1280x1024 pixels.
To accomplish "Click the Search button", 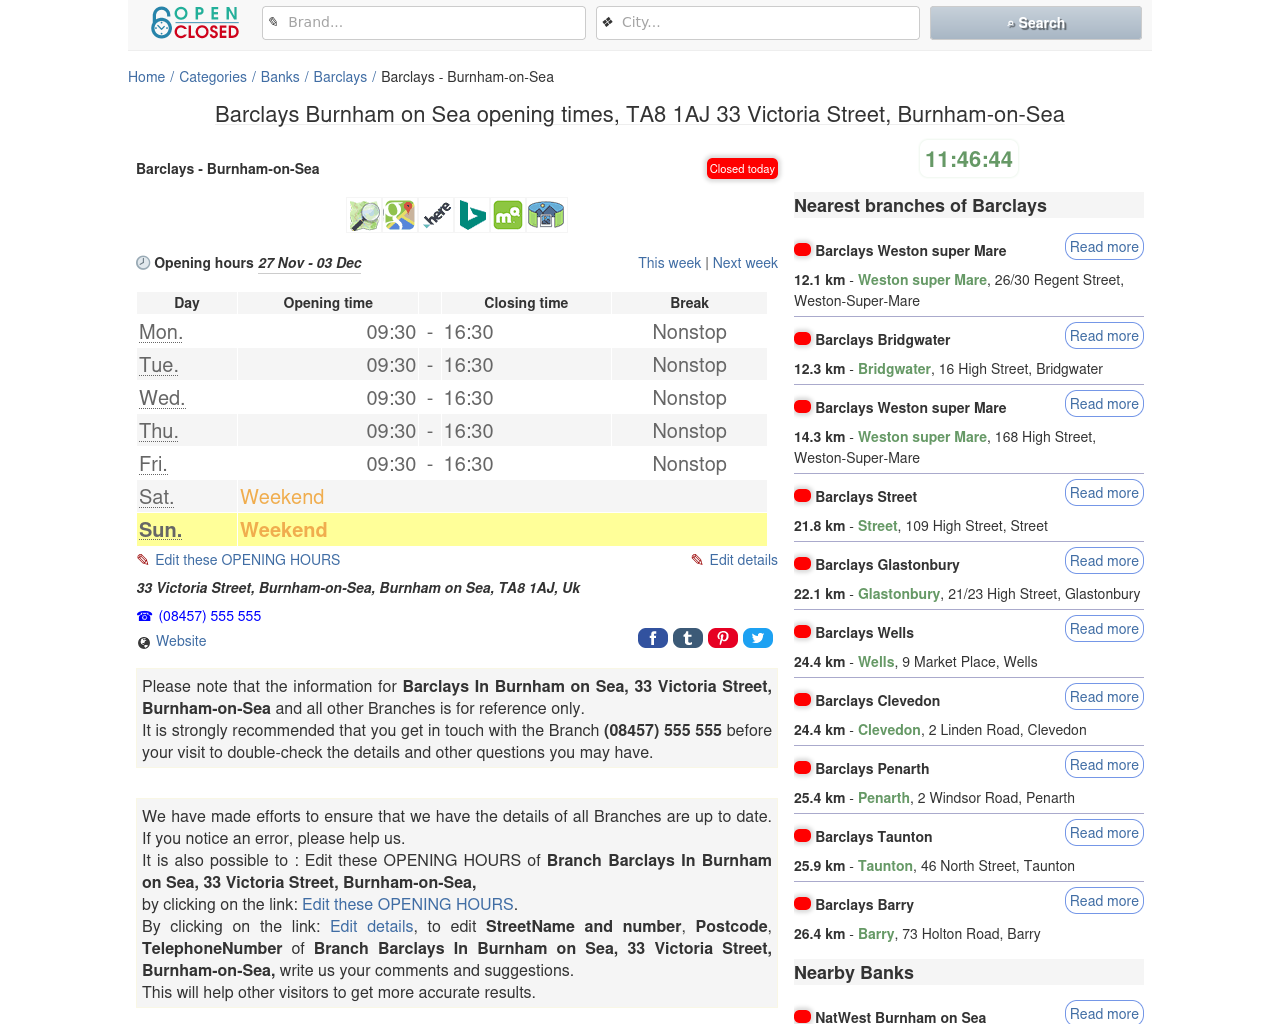I will [x=1036, y=23].
